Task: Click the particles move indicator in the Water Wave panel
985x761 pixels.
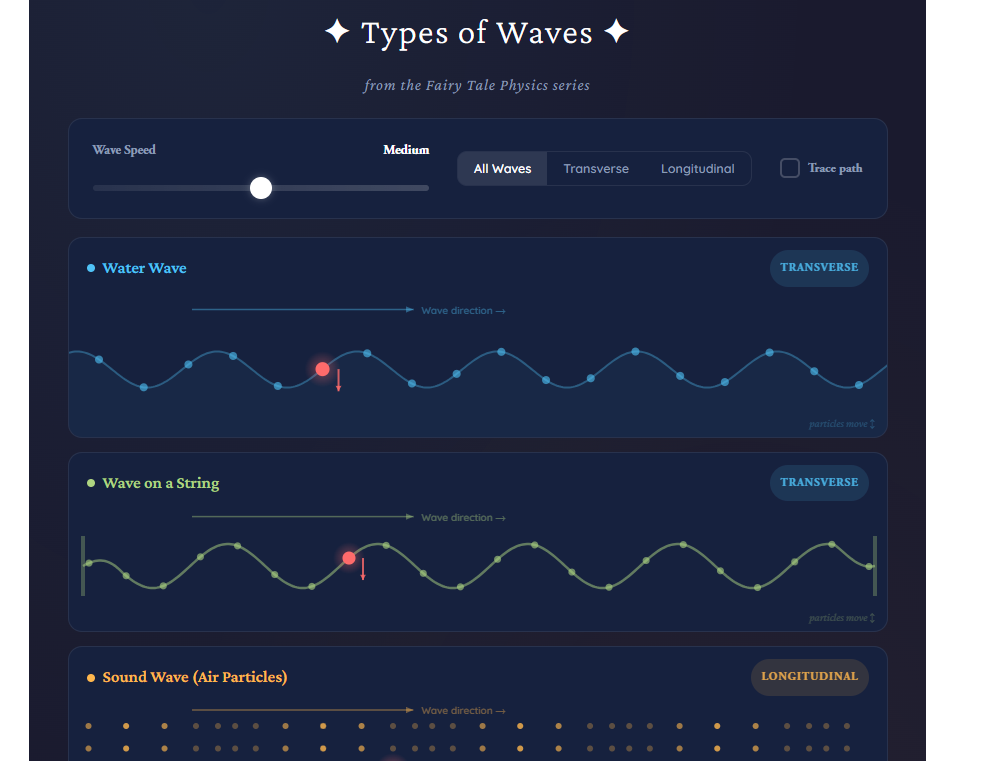Action: point(840,423)
